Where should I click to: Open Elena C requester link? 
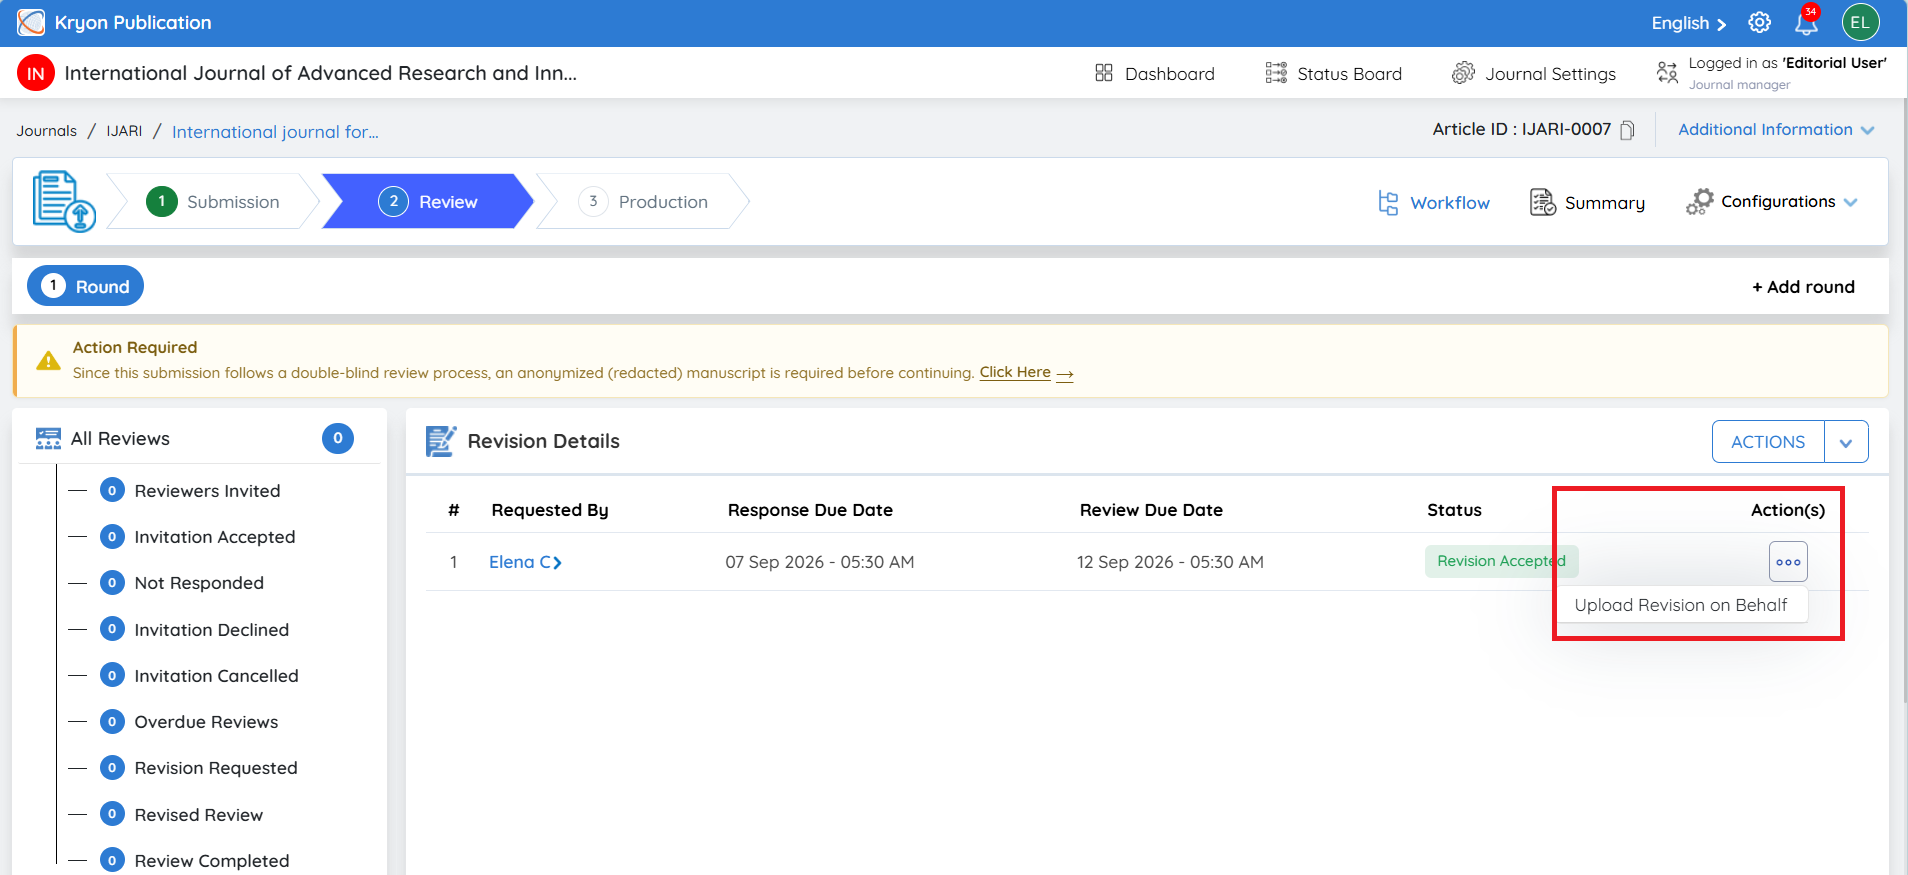(x=525, y=562)
